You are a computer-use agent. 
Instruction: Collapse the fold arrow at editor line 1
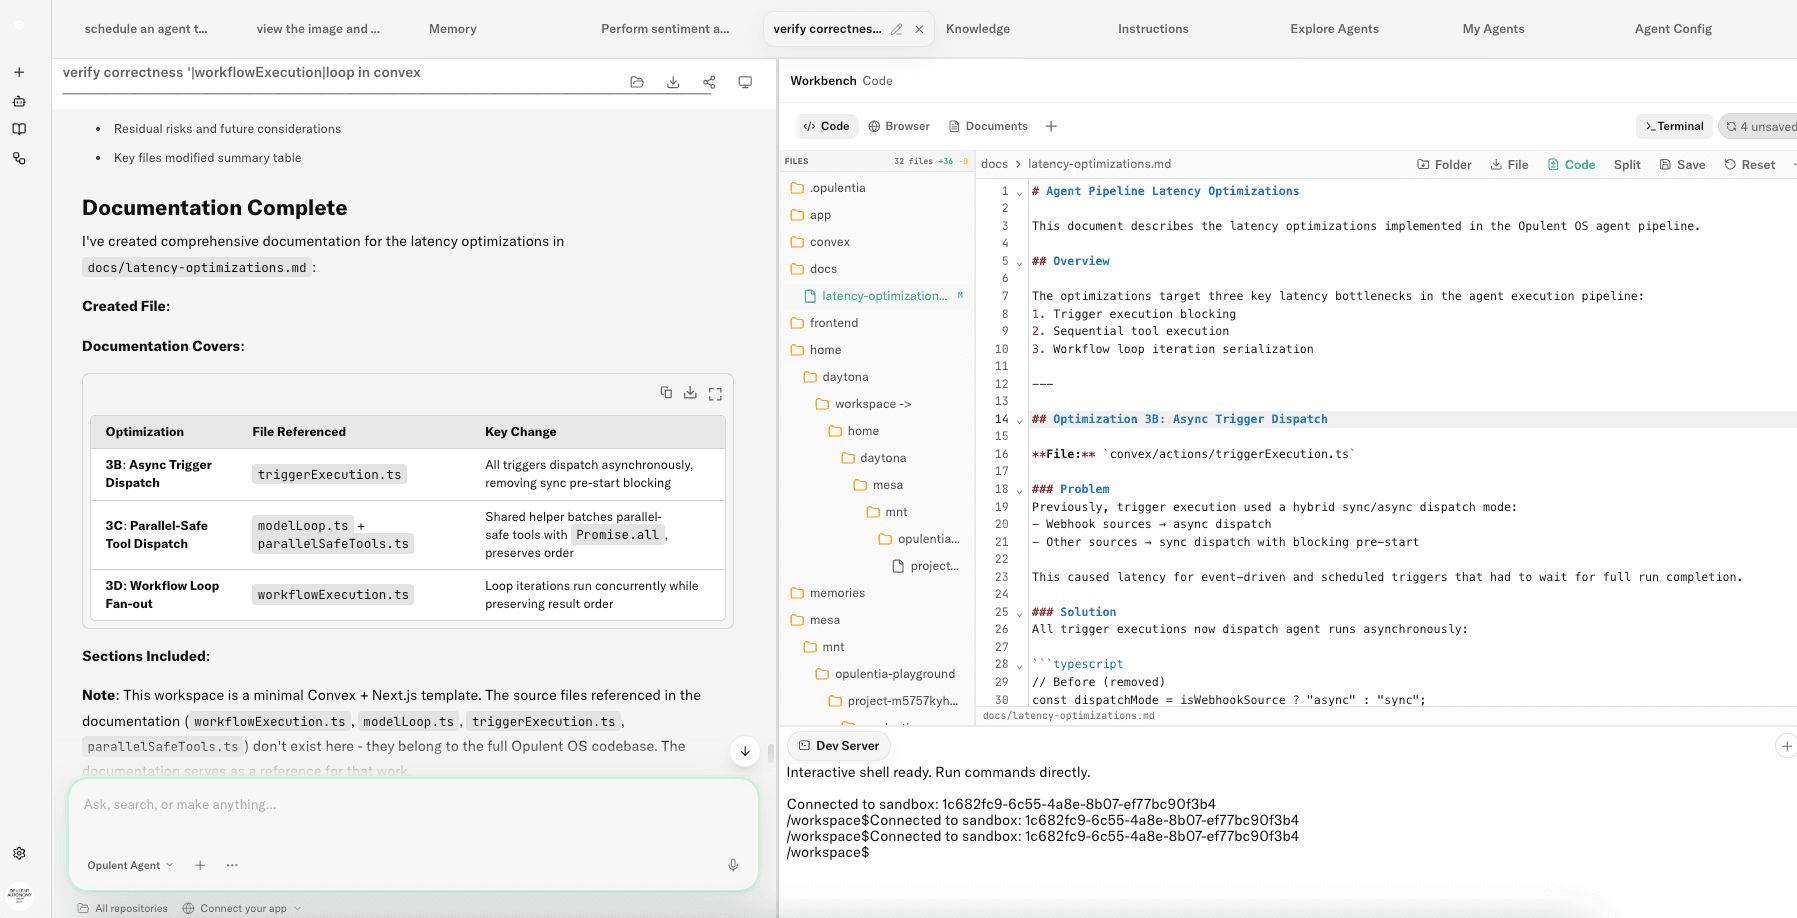click(x=1019, y=192)
